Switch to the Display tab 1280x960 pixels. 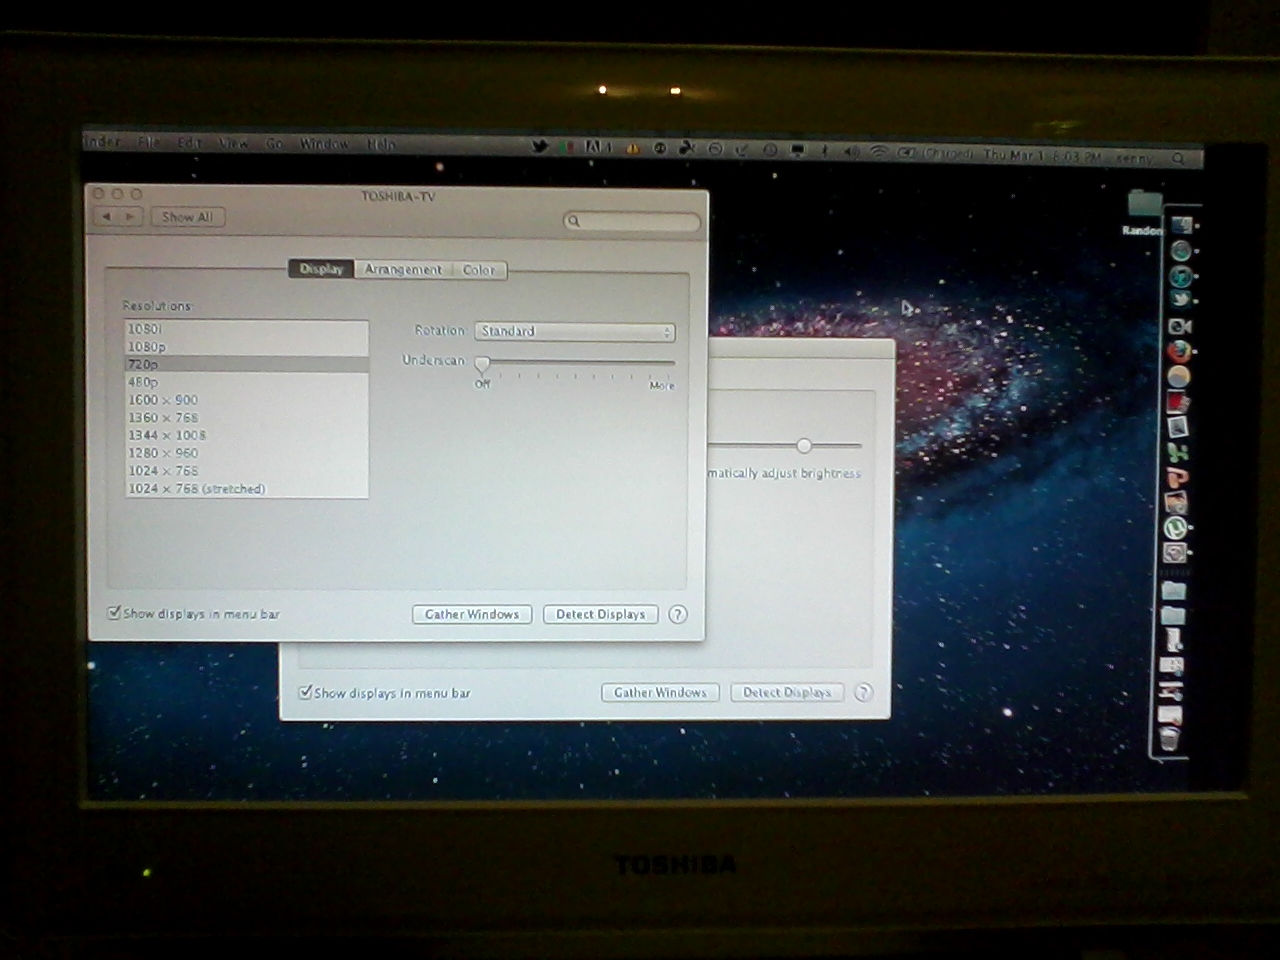pos(321,268)
